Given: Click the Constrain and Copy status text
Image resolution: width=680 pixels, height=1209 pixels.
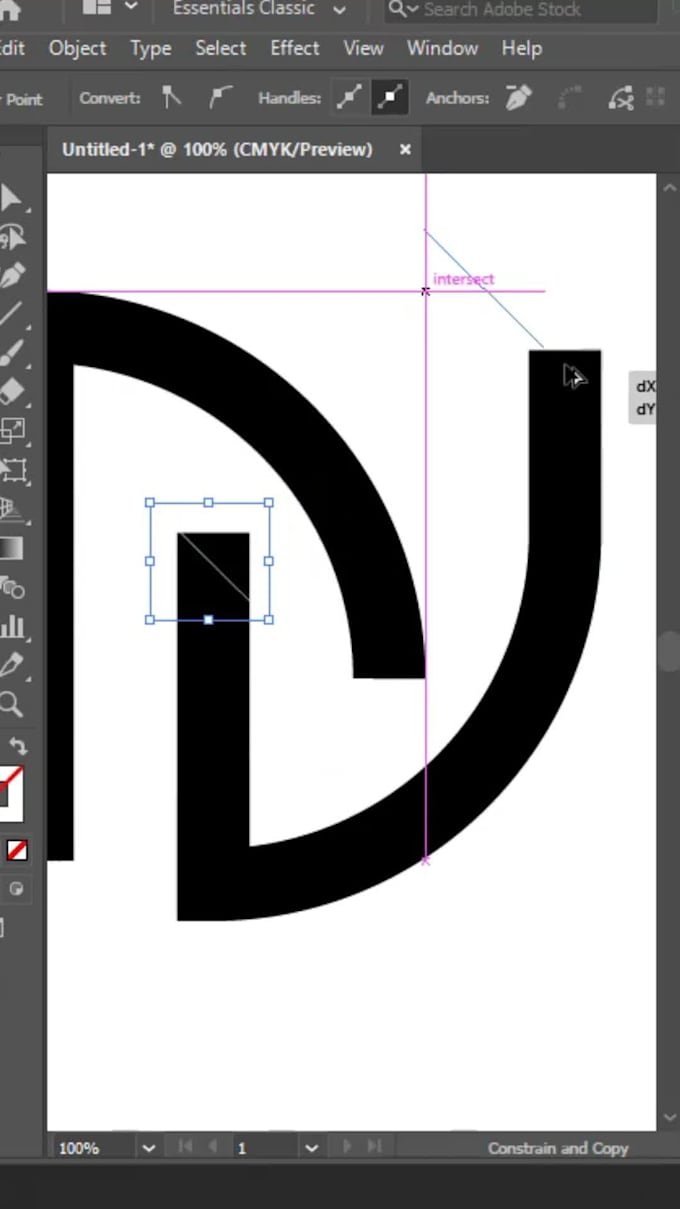Looking at the screenshot, I should tap(558, 1148).
